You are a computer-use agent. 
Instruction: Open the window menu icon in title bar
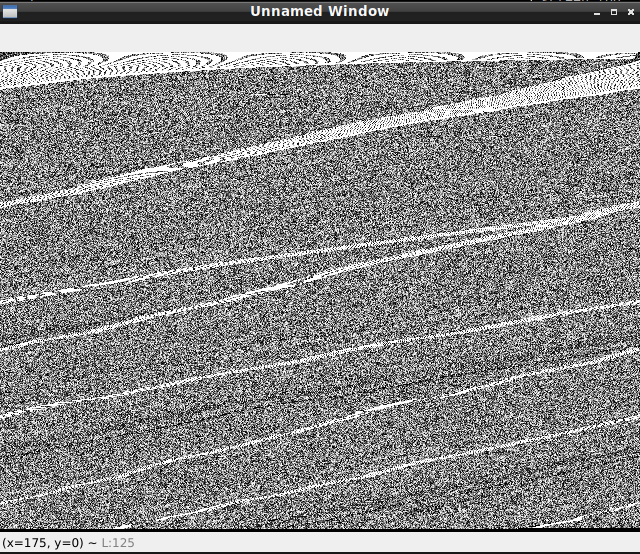click(10, 11)
